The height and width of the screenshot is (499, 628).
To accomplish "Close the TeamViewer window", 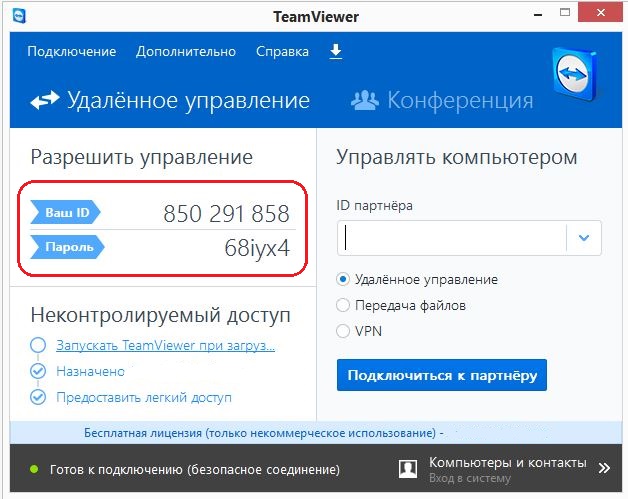I will [x=600, y=13].
